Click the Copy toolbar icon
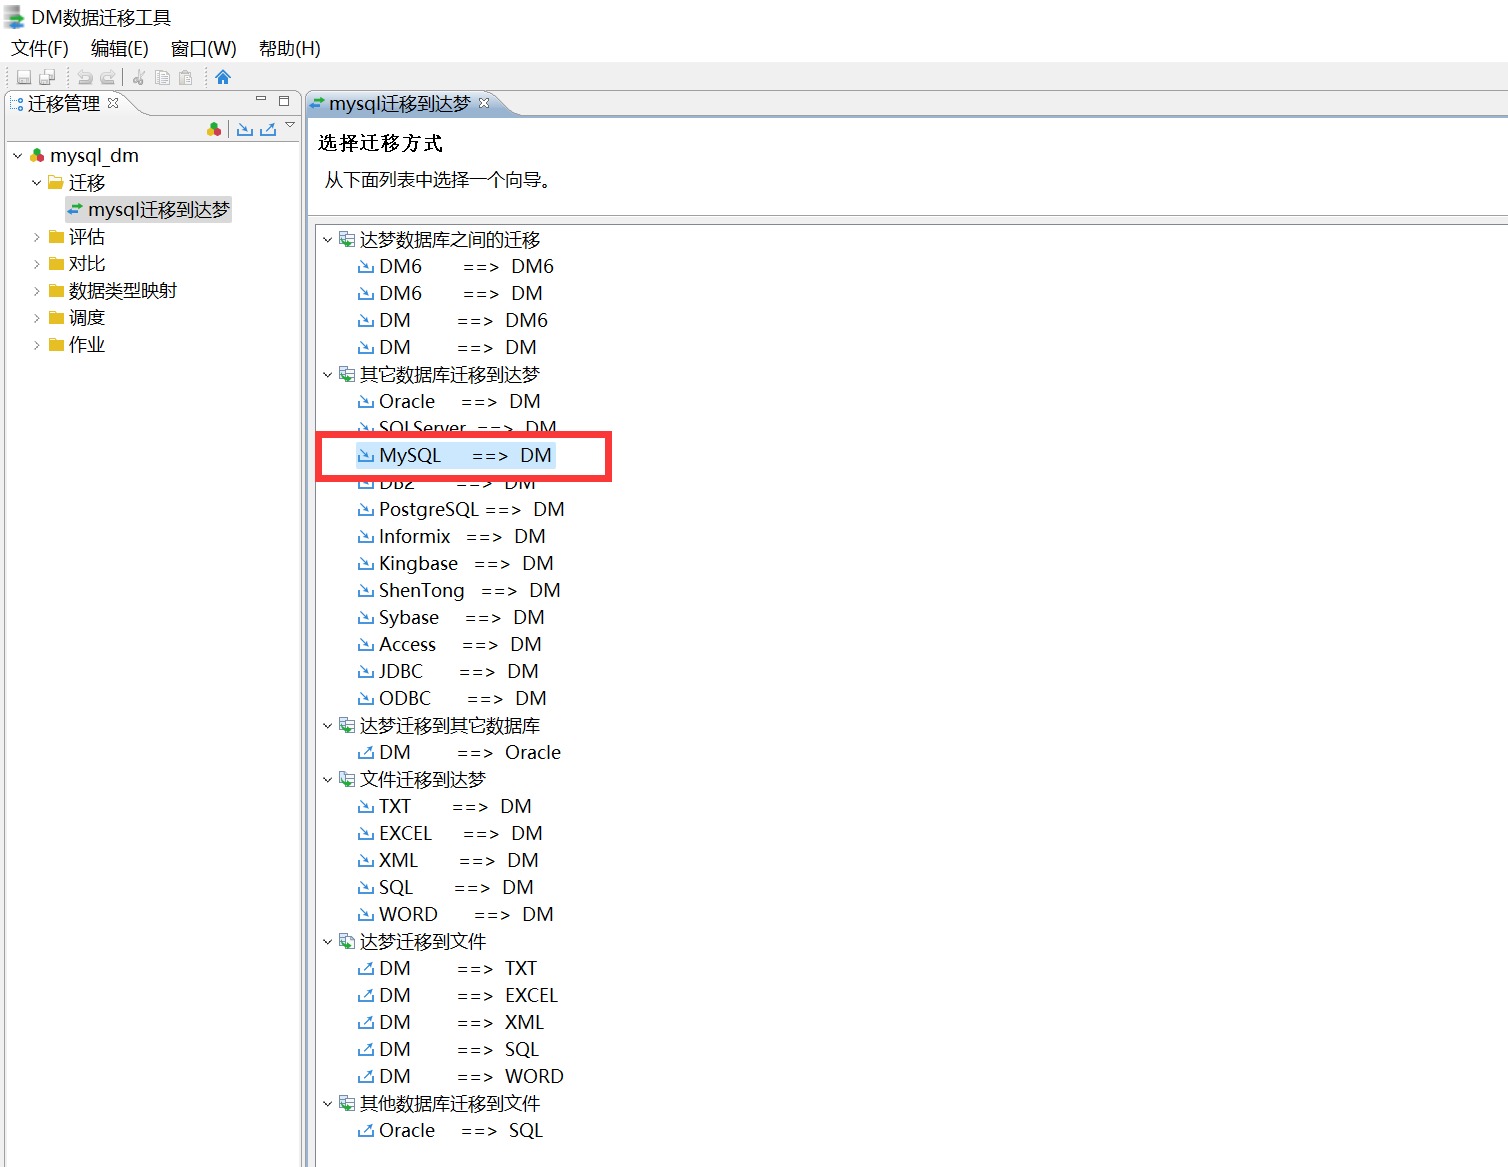This screenshot has width=1508, height=1167. click(162, 77)
